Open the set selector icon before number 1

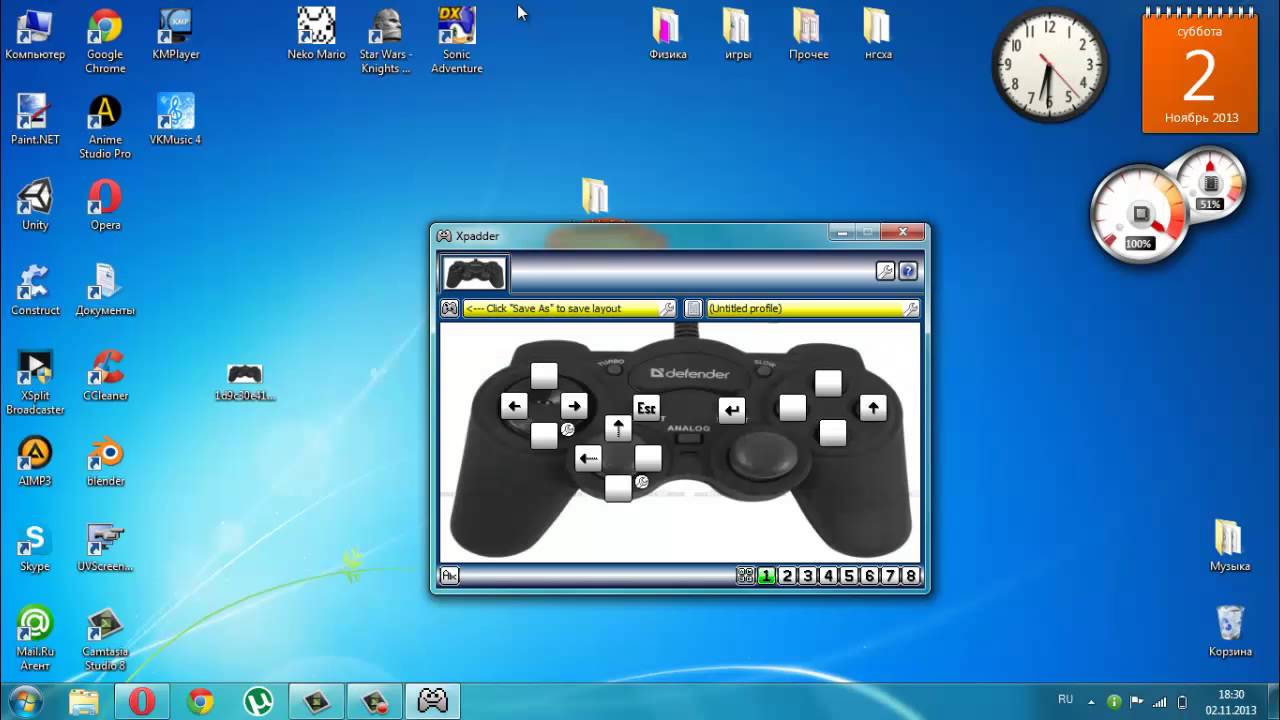coord(745,576)
